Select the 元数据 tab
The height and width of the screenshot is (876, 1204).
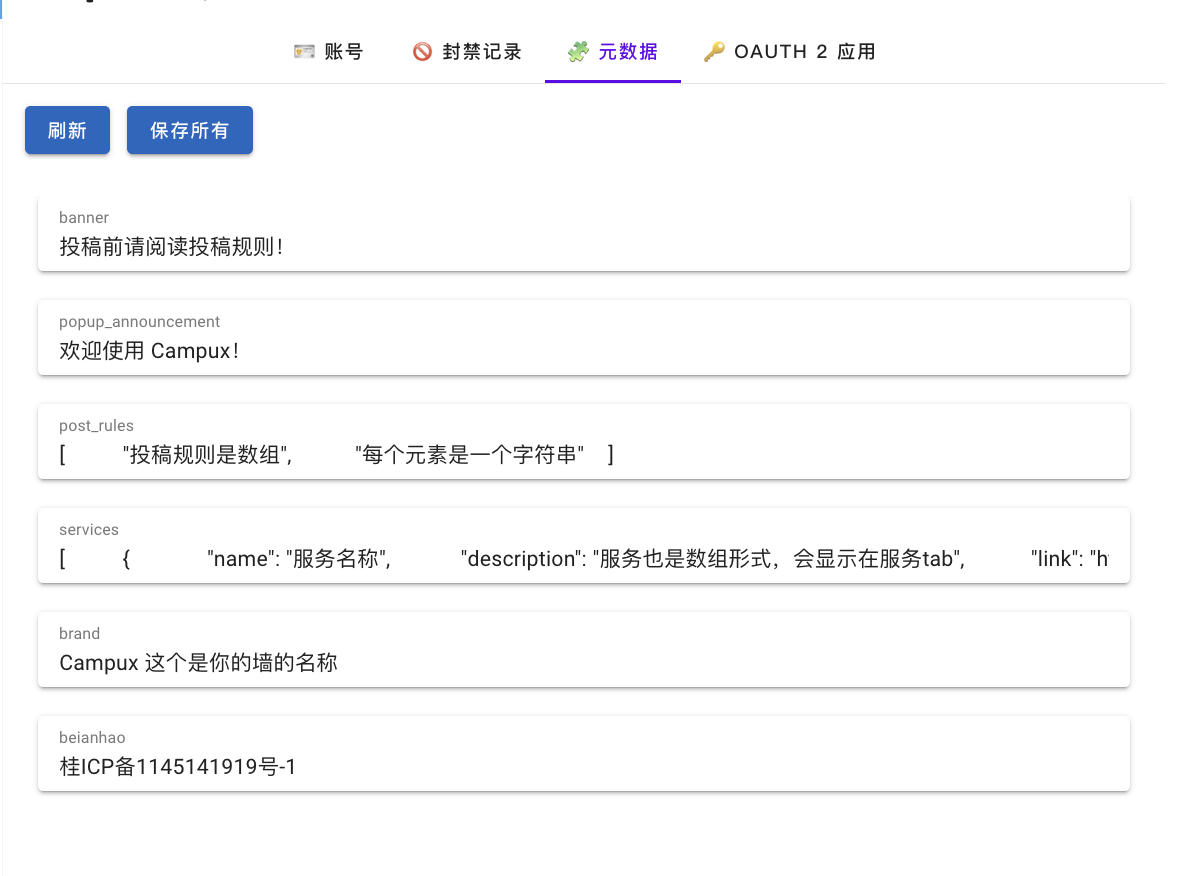point(613,51)
